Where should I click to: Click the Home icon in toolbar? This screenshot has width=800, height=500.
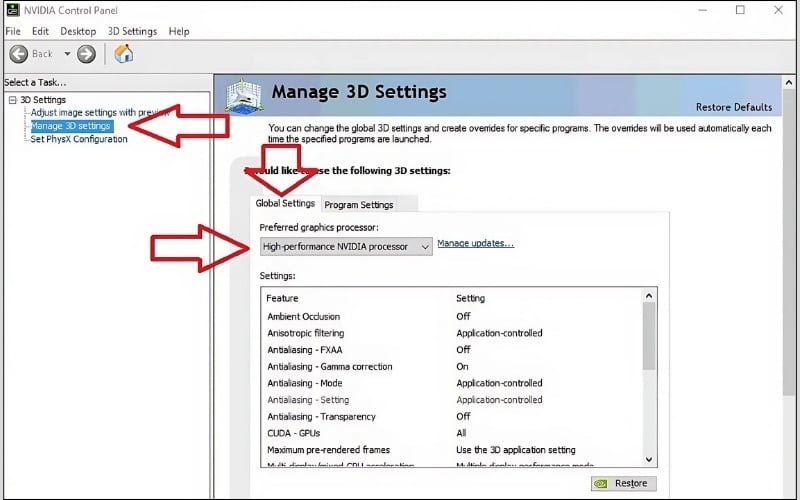click(x=124, y=54)
